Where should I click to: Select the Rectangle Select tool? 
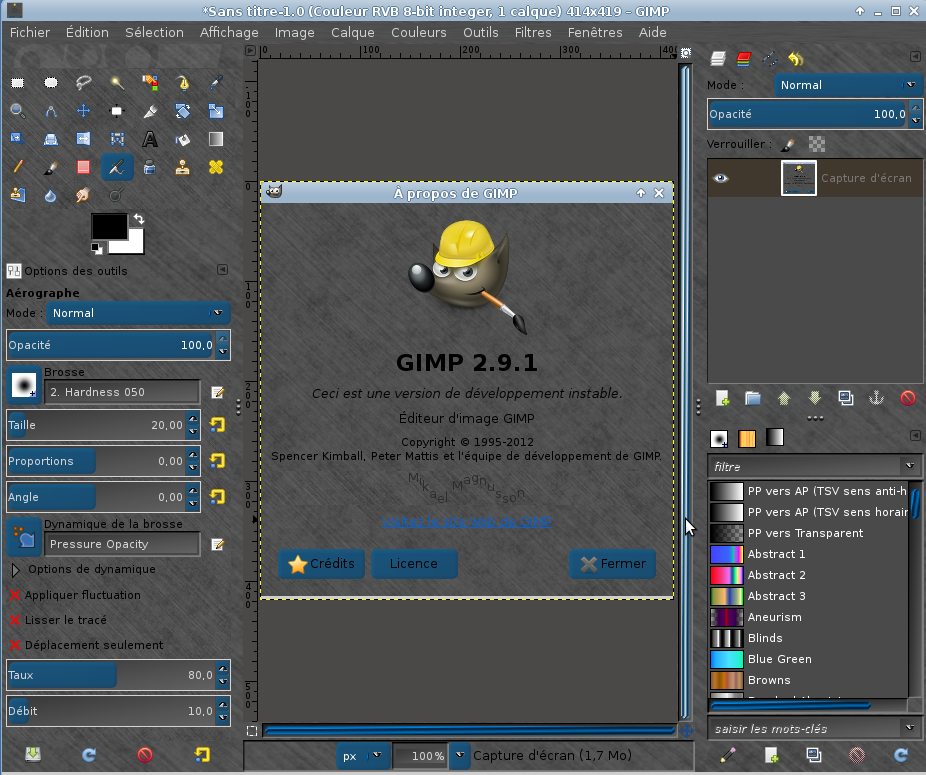(x=18, y=83)
